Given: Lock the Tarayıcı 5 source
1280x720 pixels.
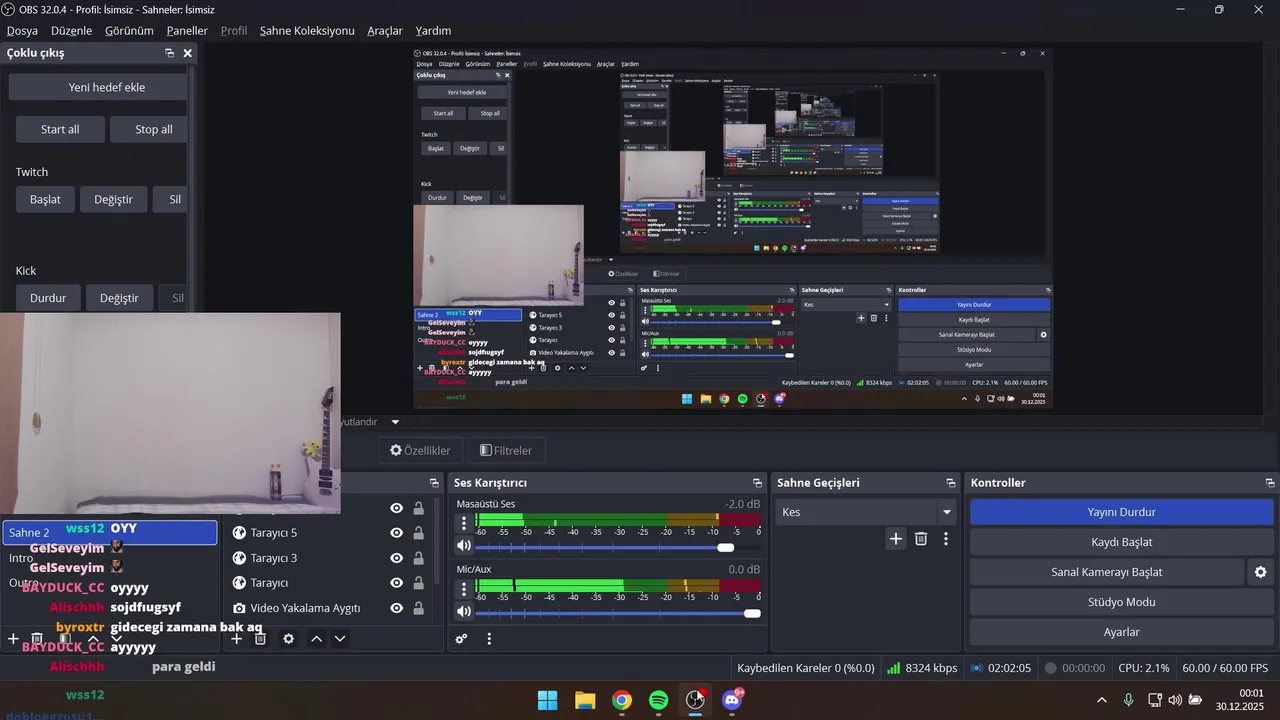Looking at the screenshot, I should (x=418, y=533).
